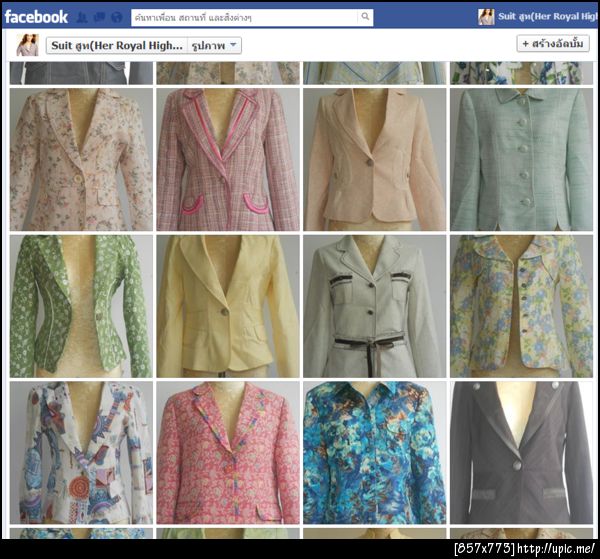
Task: Open the pale pink floral blazer photo
Action: pos(81,160)
